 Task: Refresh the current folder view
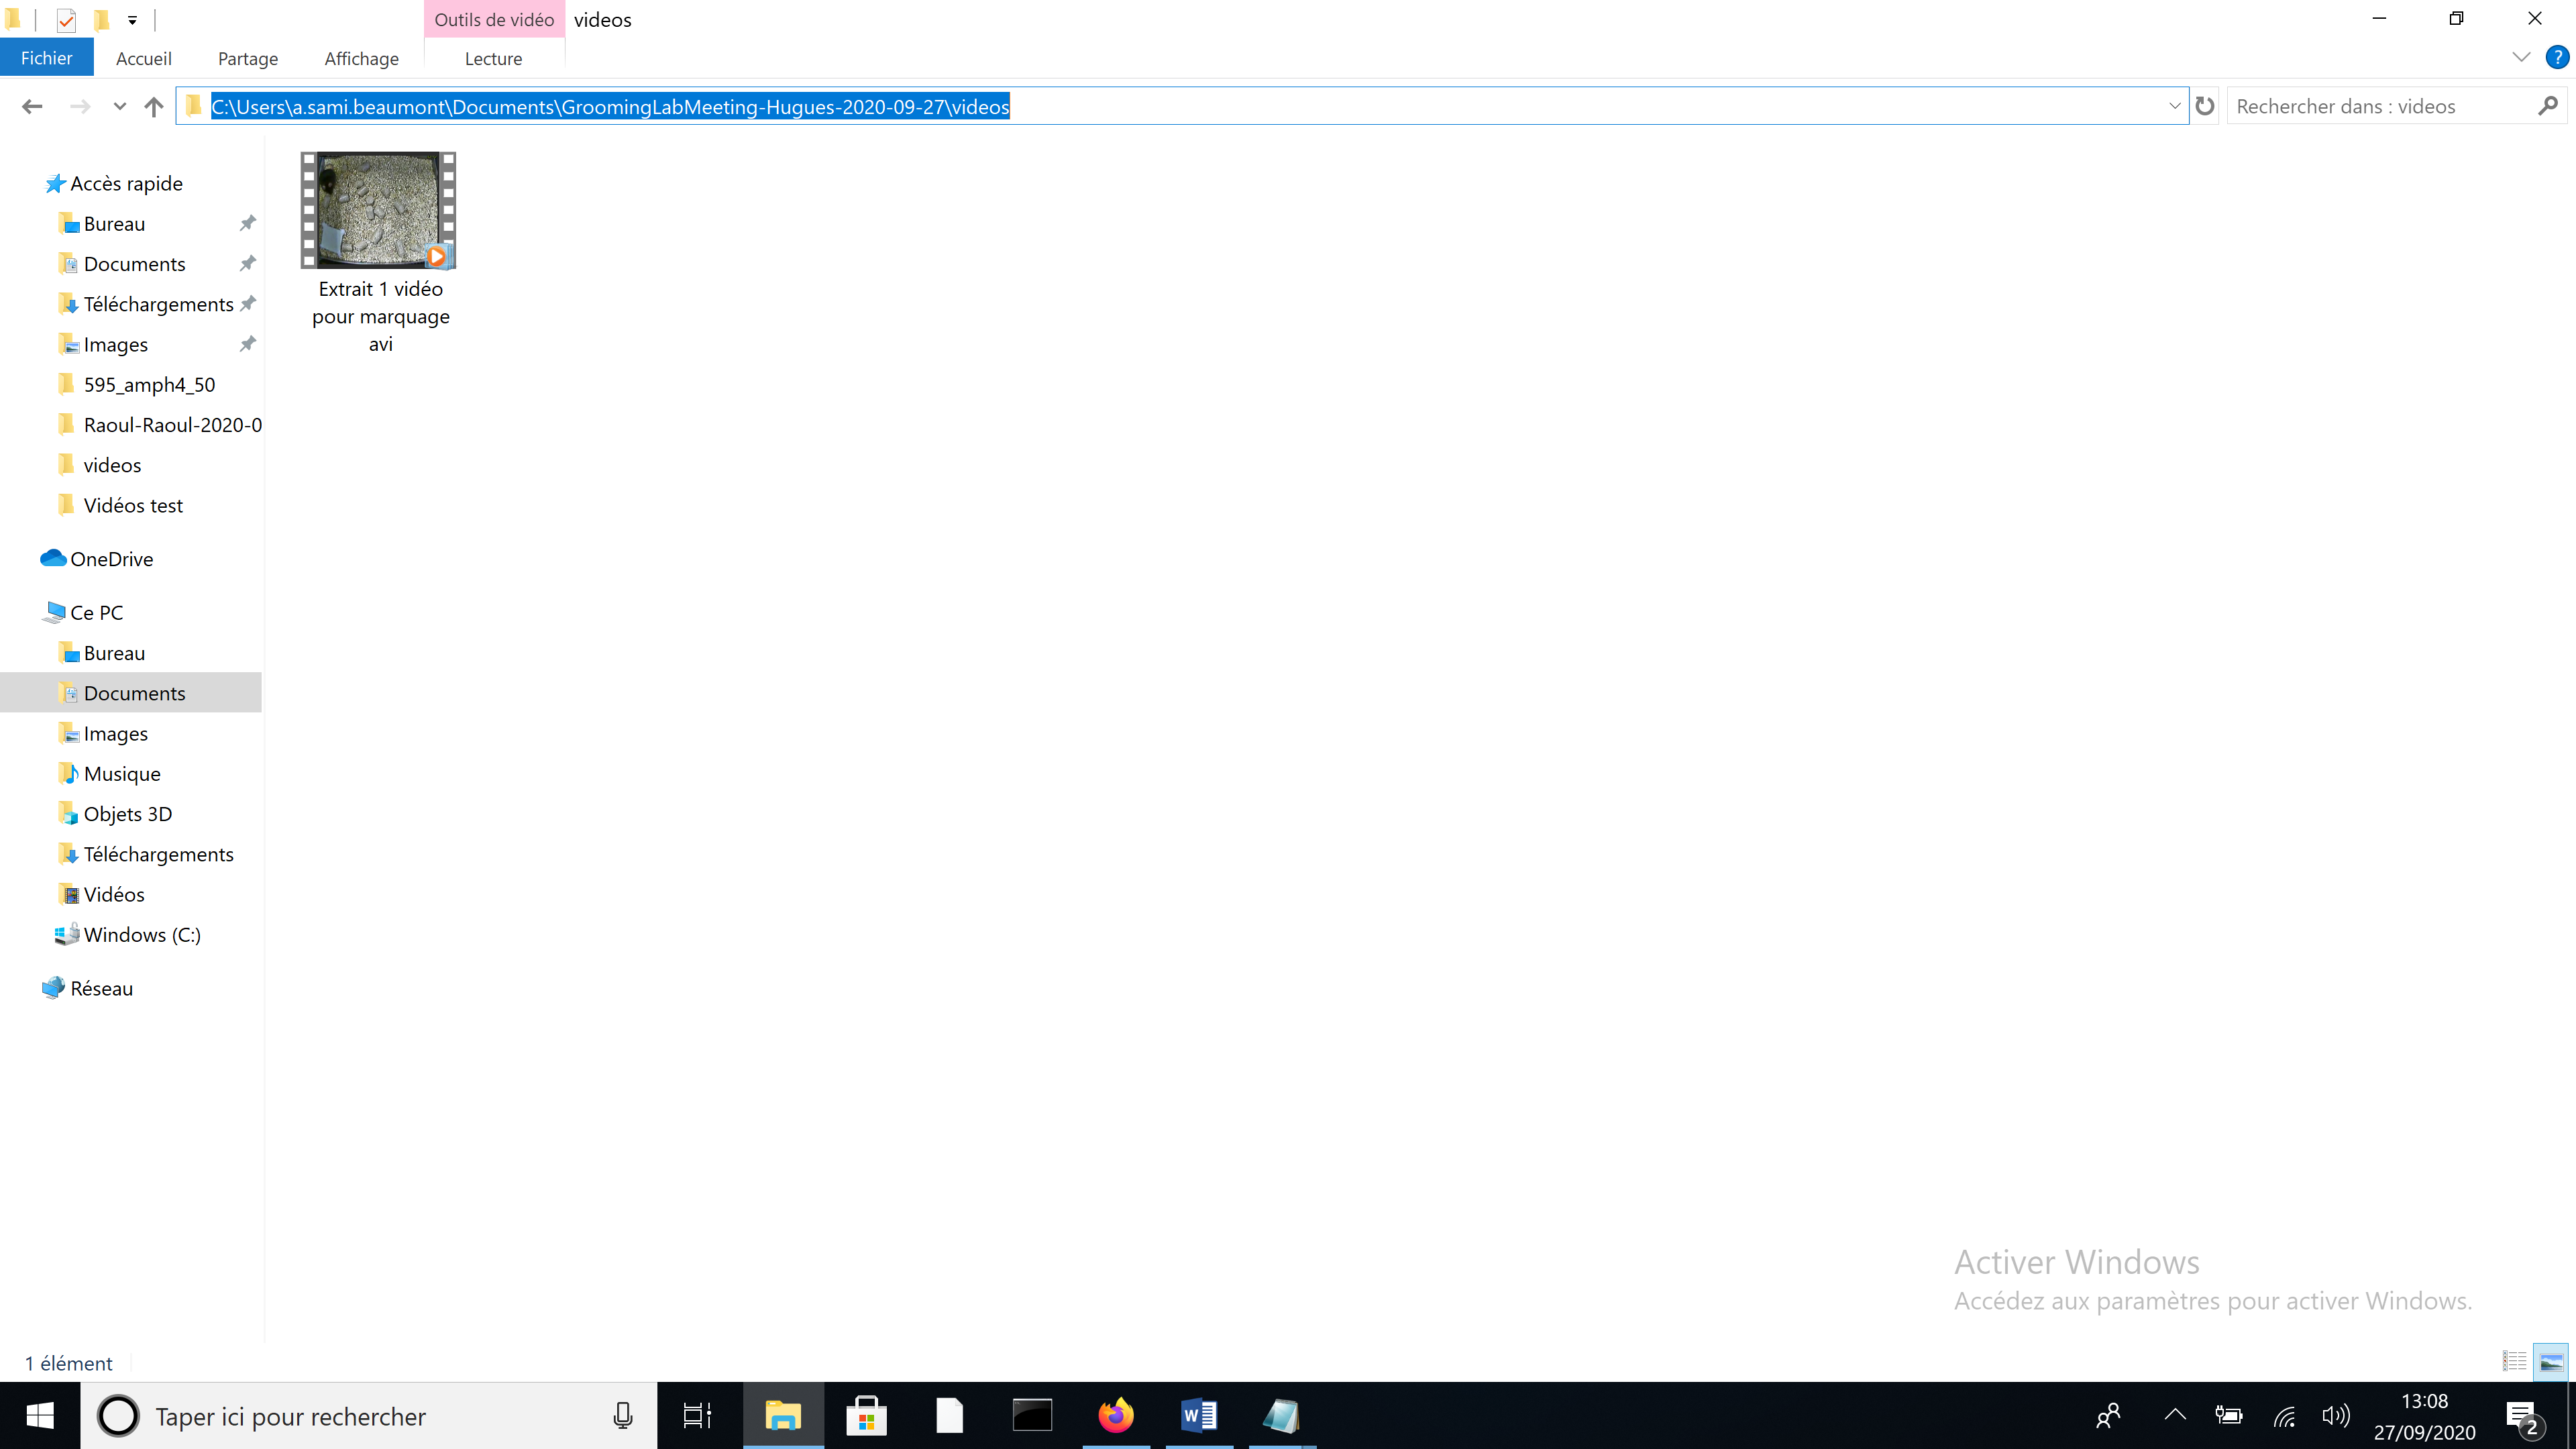(2205, 106)
